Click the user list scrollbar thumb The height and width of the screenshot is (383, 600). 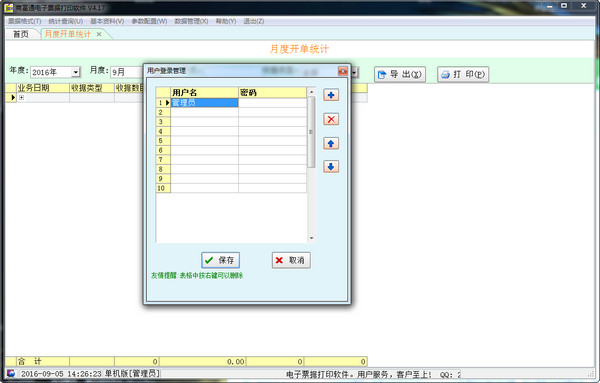pyautogui.click(x=311, y=132)
